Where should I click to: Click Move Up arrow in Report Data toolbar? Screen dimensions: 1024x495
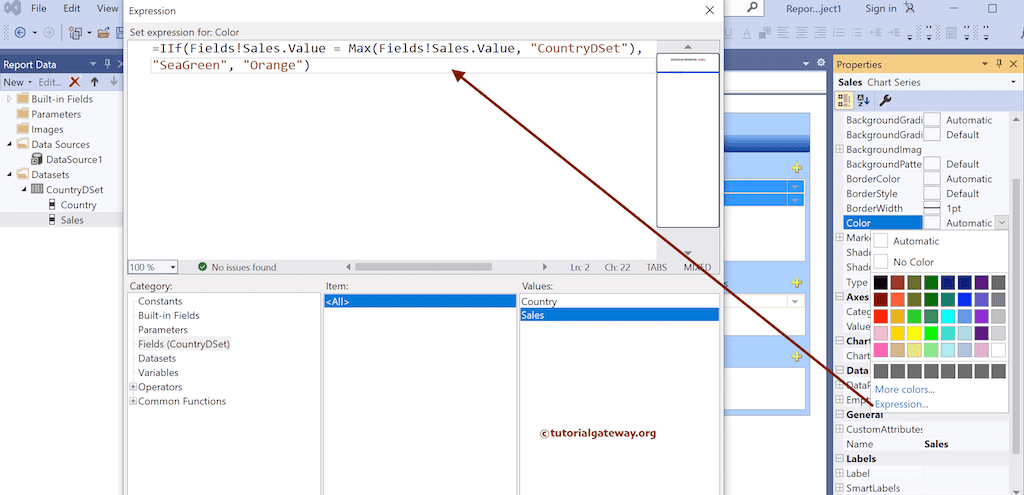coord(95,82)
